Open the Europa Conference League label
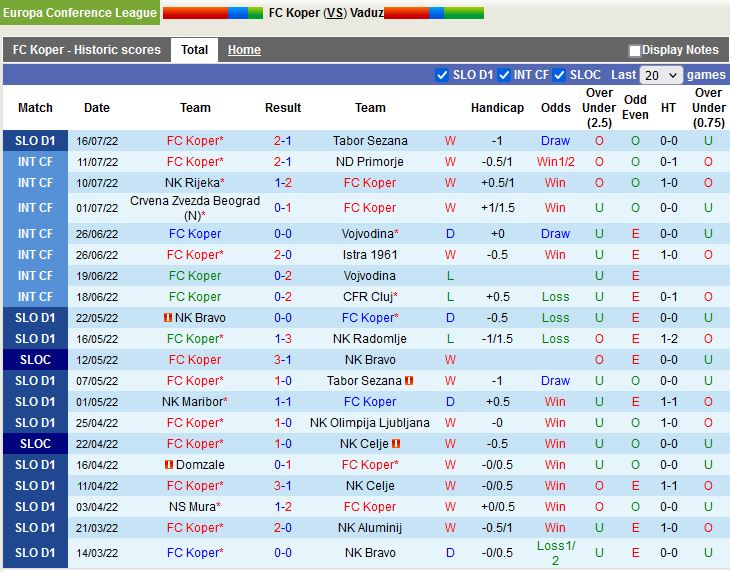 [x=80, y=13]
